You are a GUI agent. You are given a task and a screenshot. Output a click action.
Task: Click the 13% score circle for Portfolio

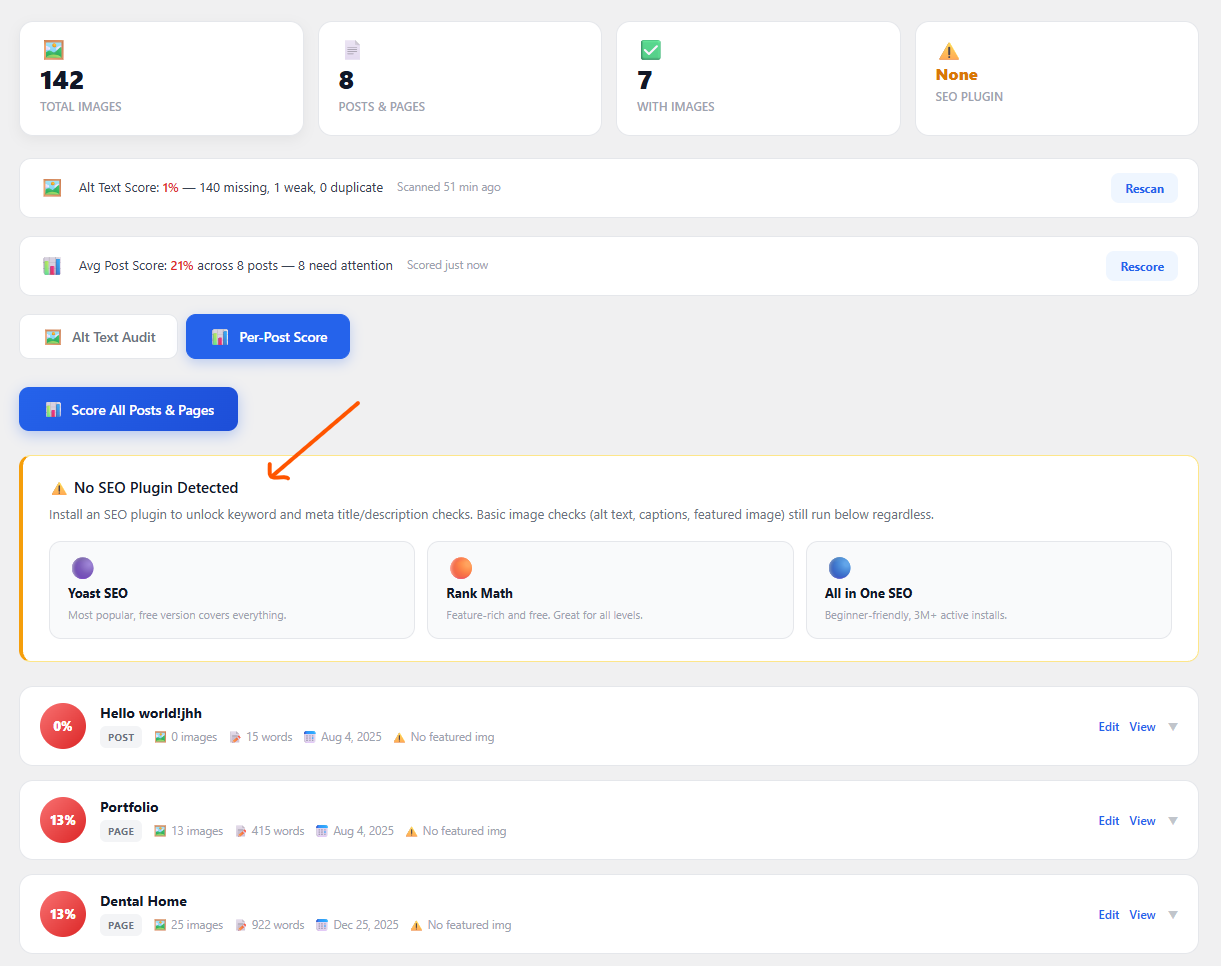[x=63, y=820]
